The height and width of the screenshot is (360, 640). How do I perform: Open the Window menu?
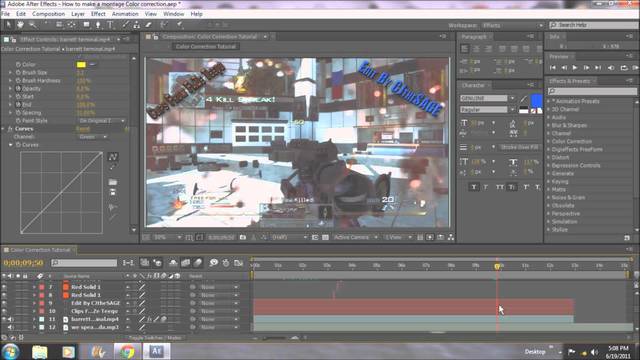(x=173, y=14)
